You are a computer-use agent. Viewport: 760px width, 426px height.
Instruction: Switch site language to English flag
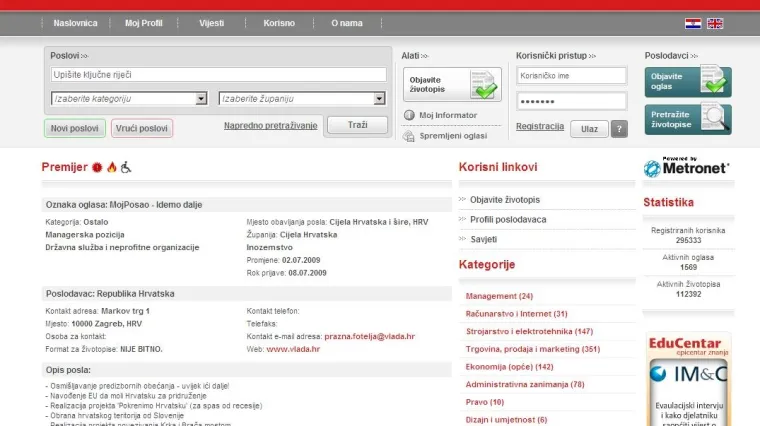click(715, 23)
